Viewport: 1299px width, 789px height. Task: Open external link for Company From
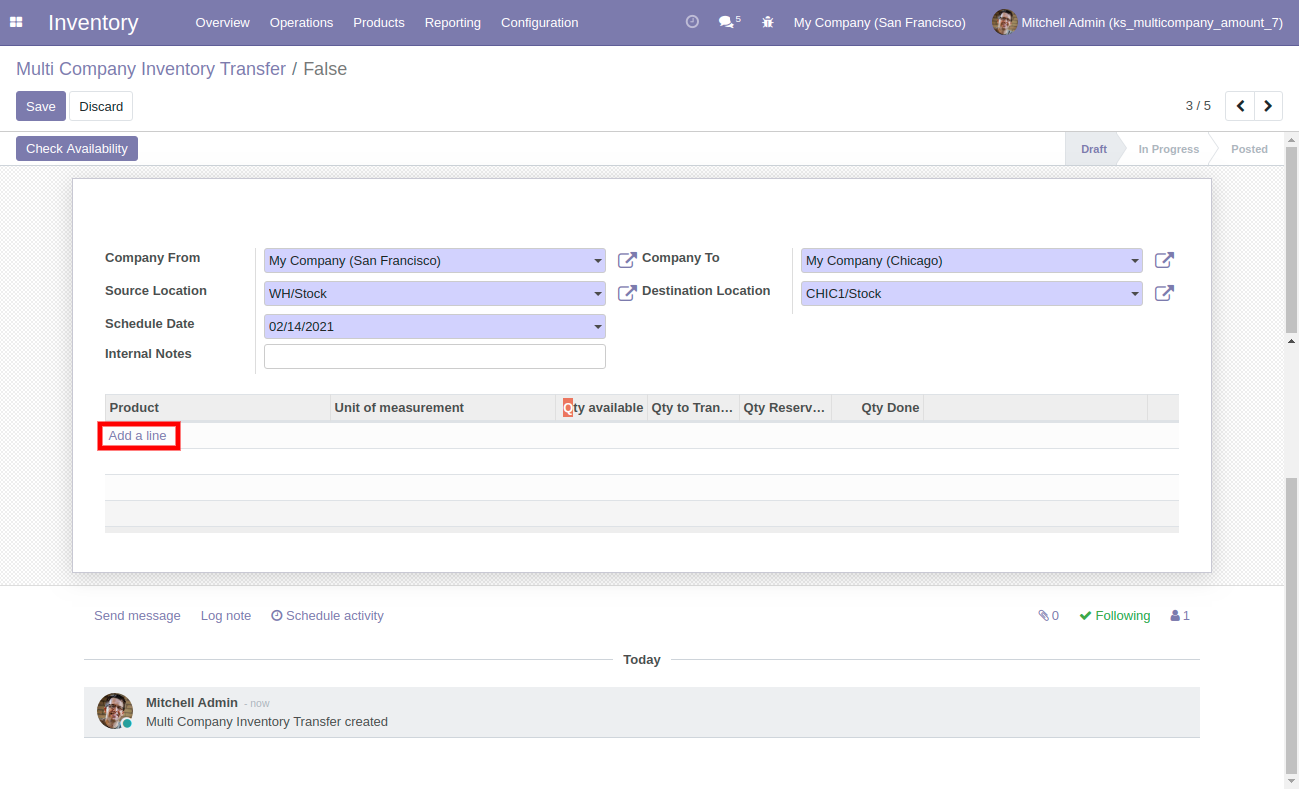(627, 260)
